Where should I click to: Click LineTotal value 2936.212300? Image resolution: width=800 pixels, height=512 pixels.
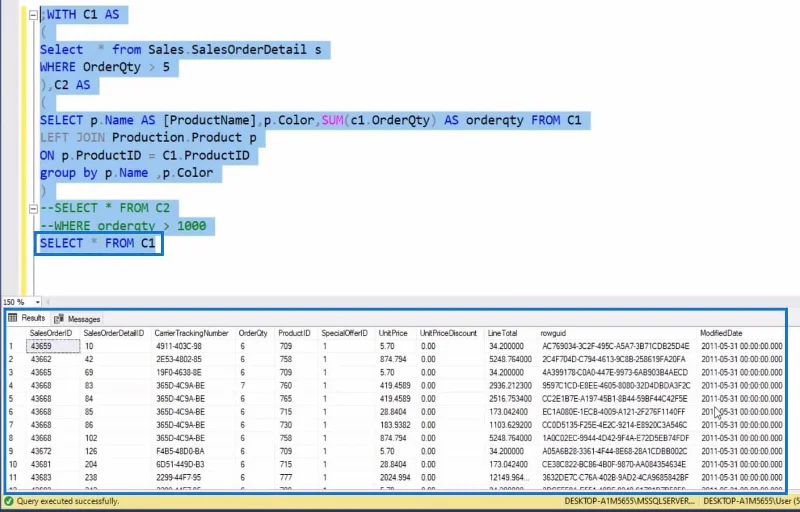510,386
